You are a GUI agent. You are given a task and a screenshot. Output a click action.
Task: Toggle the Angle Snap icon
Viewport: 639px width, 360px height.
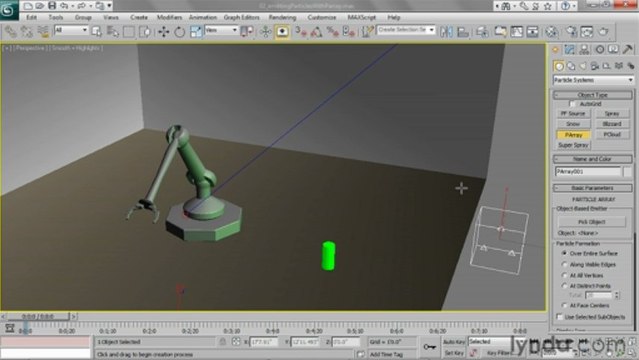[x=317, y=31]
